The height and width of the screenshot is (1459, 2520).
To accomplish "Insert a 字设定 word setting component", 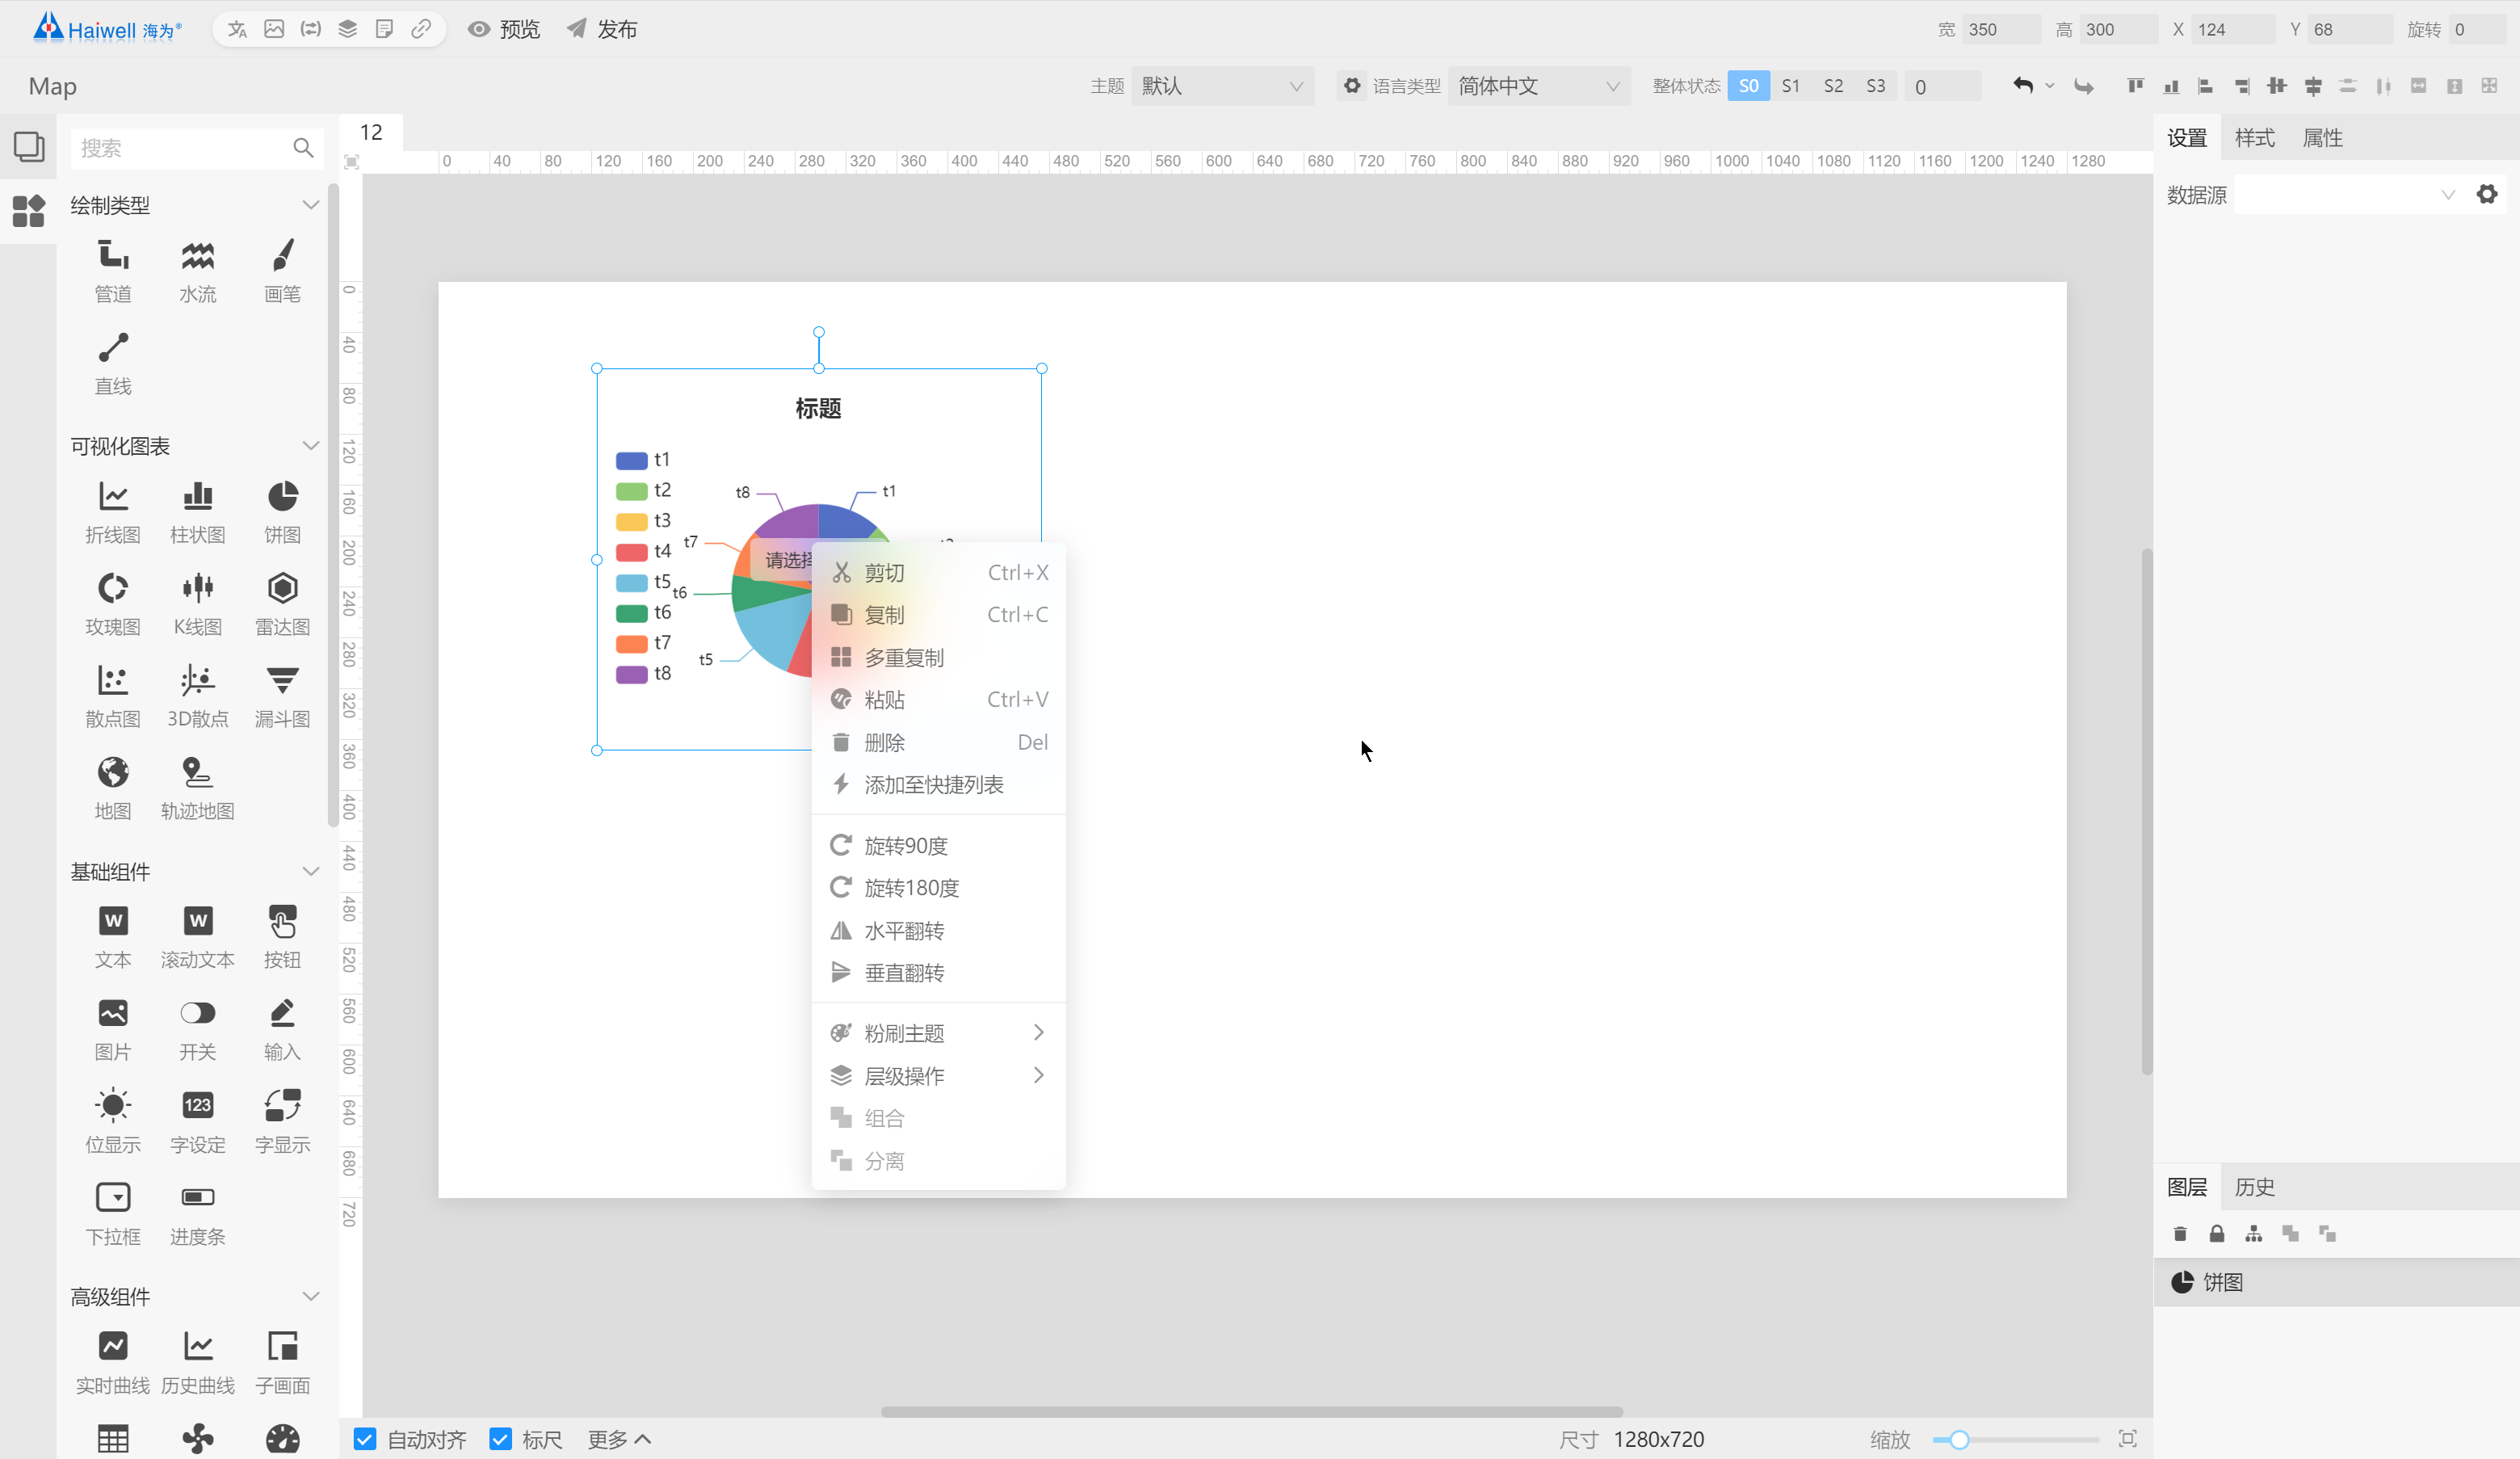I will (x=198, y=1121).
